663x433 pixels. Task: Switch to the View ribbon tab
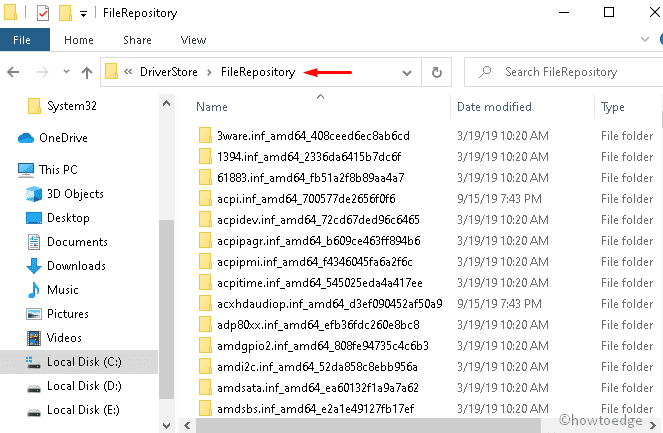193,41
